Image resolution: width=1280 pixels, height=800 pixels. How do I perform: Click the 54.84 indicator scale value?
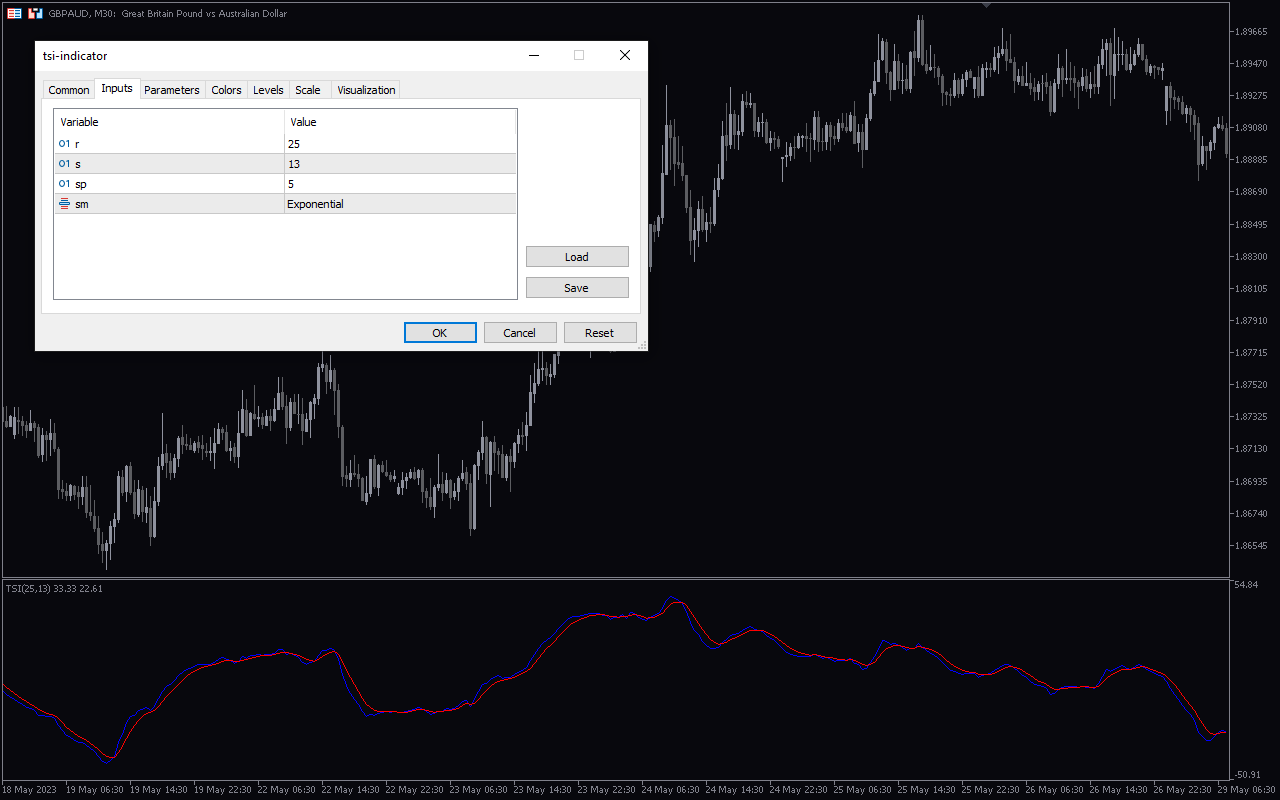pyautogui.click(x=1248, y=584)
